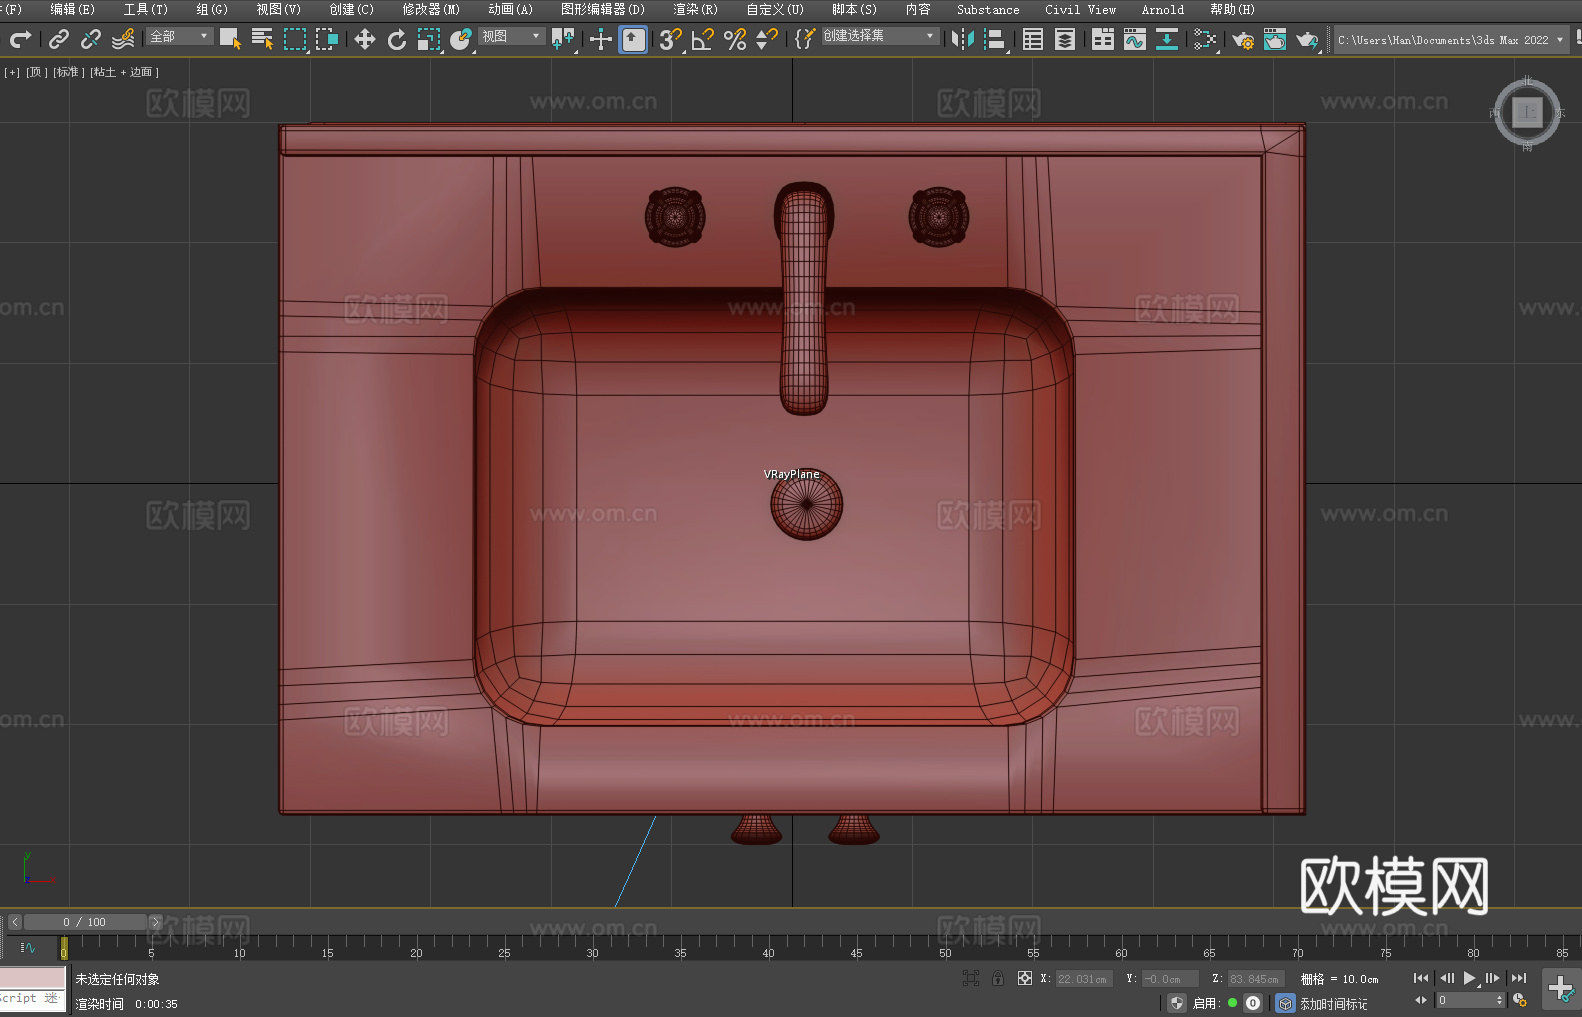Screen dimensions: 1582x1017
Task: Click the time slider 0 / 100 handle
Action: (x=86, y=922)
